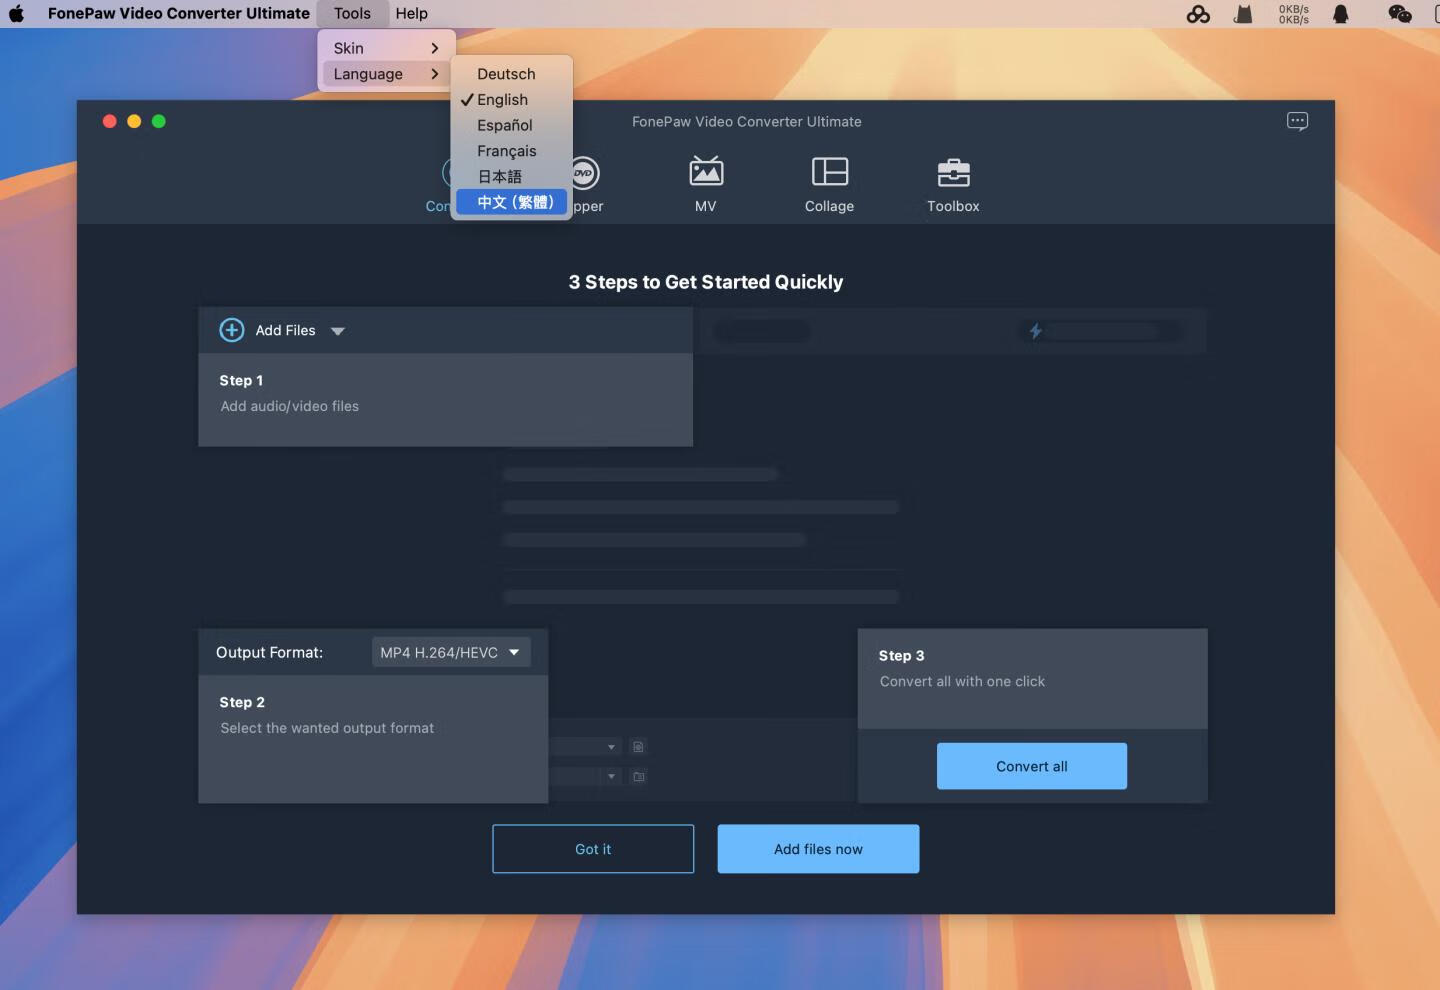Click the network speed indicator in menu bar
This screenshot has width=1440, height=990.
coord(1294,13)
